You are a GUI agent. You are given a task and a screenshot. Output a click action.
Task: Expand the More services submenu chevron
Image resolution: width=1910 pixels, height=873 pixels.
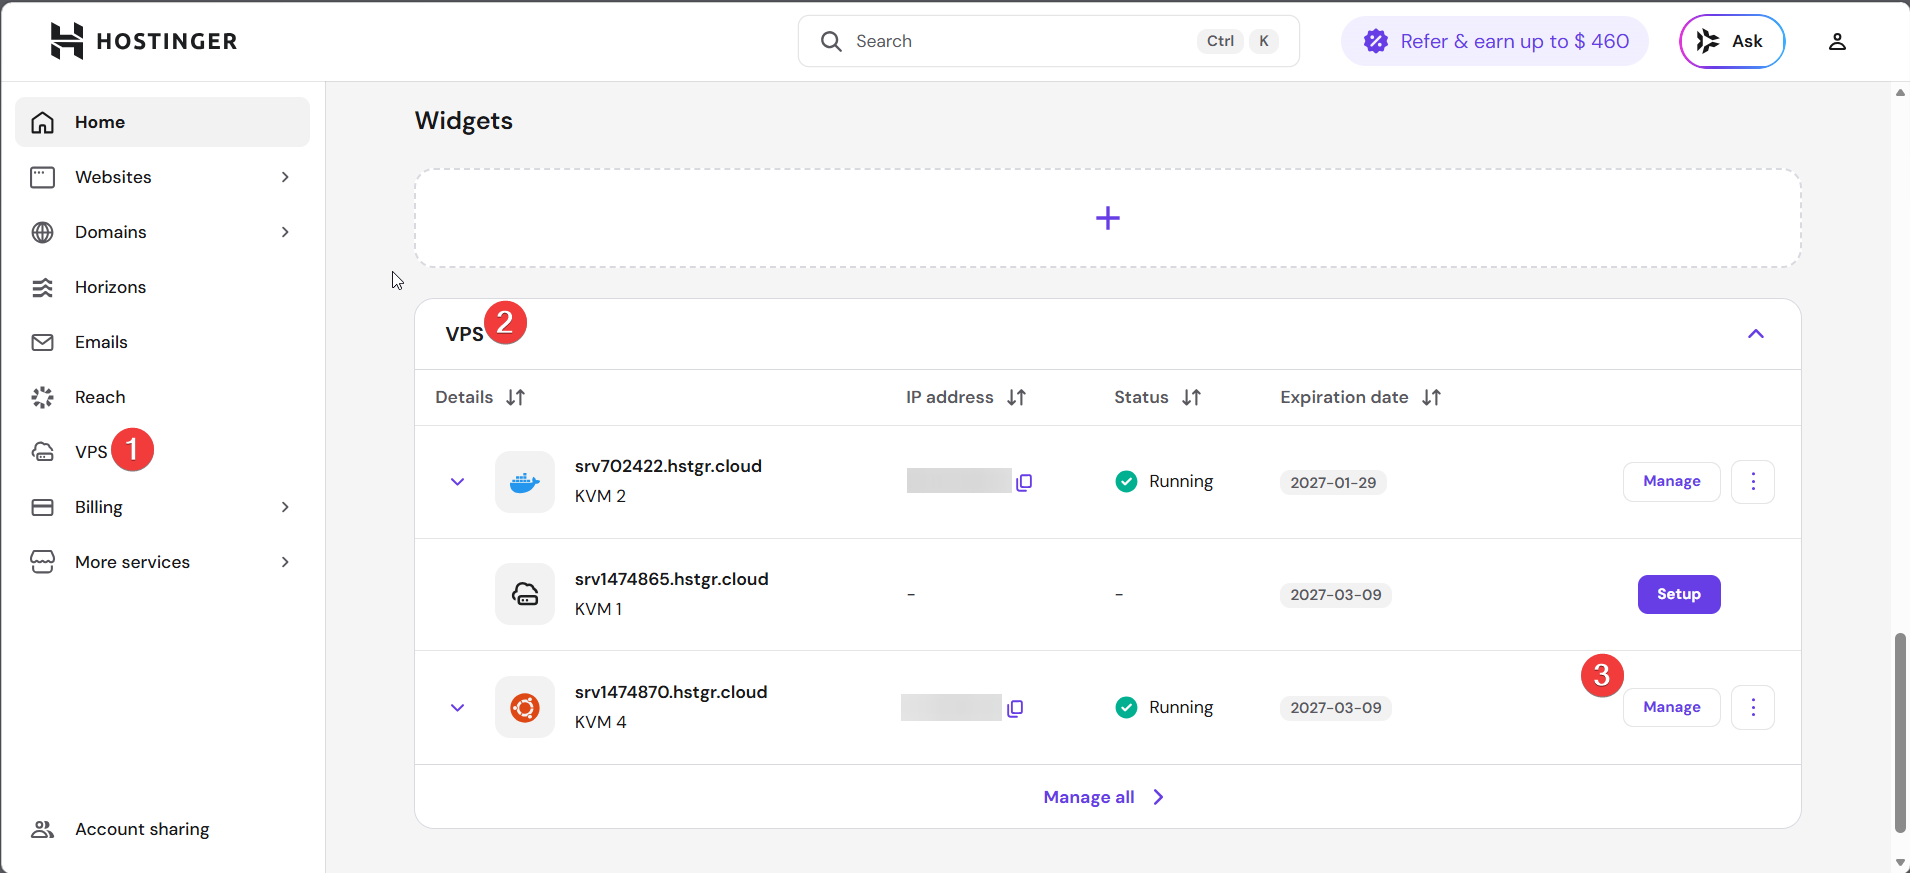pyautogui.click(x=285, y=562)
